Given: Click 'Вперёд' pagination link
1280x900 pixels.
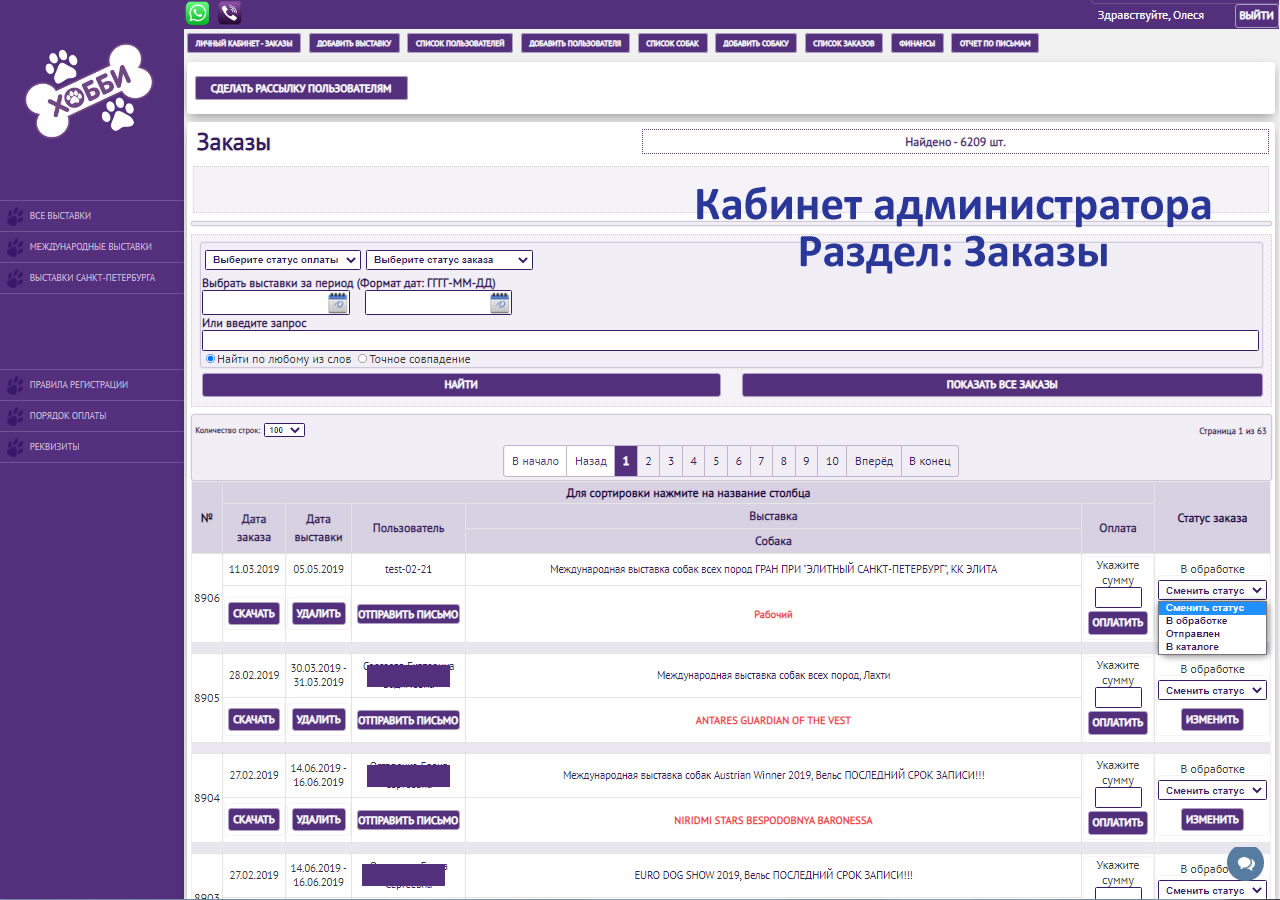Looking at the screenshot, I should pyautogui.click(x=873, y=461).
